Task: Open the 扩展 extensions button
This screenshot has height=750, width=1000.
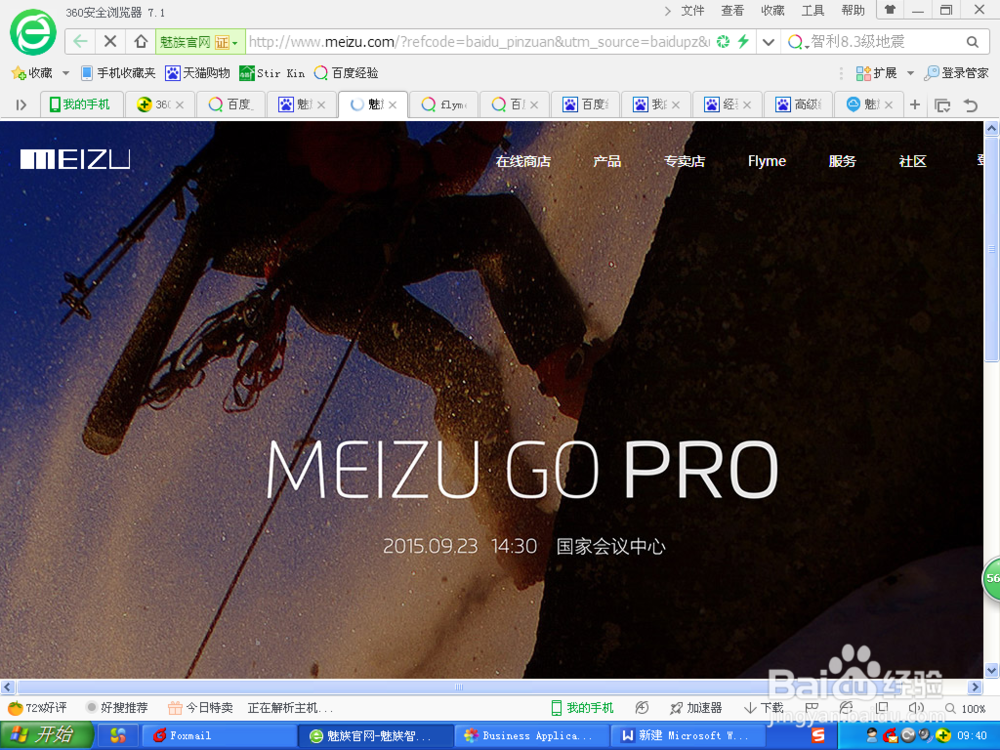Action: (x=876, y=73)
